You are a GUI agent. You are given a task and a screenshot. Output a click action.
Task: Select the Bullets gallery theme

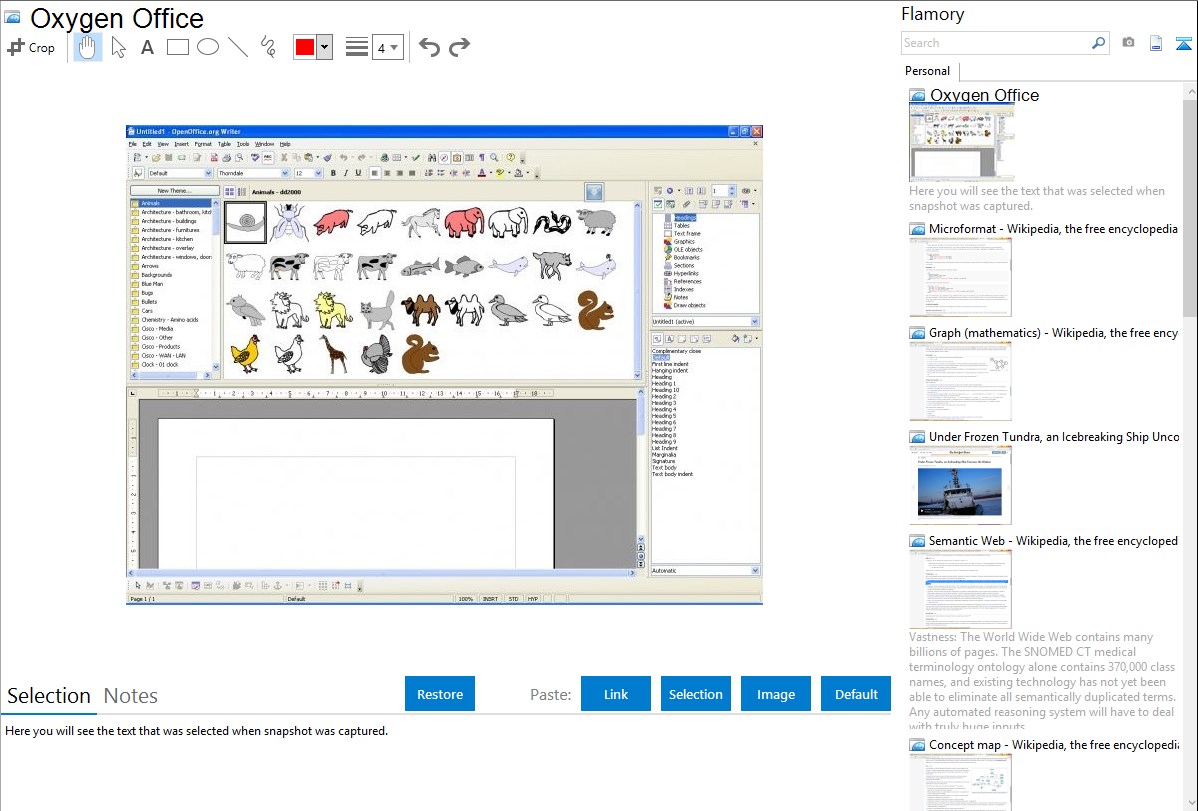coord(149,302)
